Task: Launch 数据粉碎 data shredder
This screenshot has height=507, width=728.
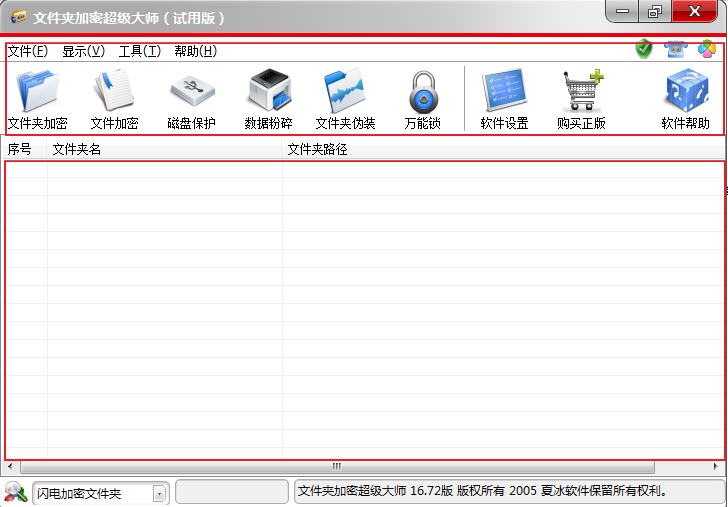Action: pyautogui.click(x=268, y=100)
